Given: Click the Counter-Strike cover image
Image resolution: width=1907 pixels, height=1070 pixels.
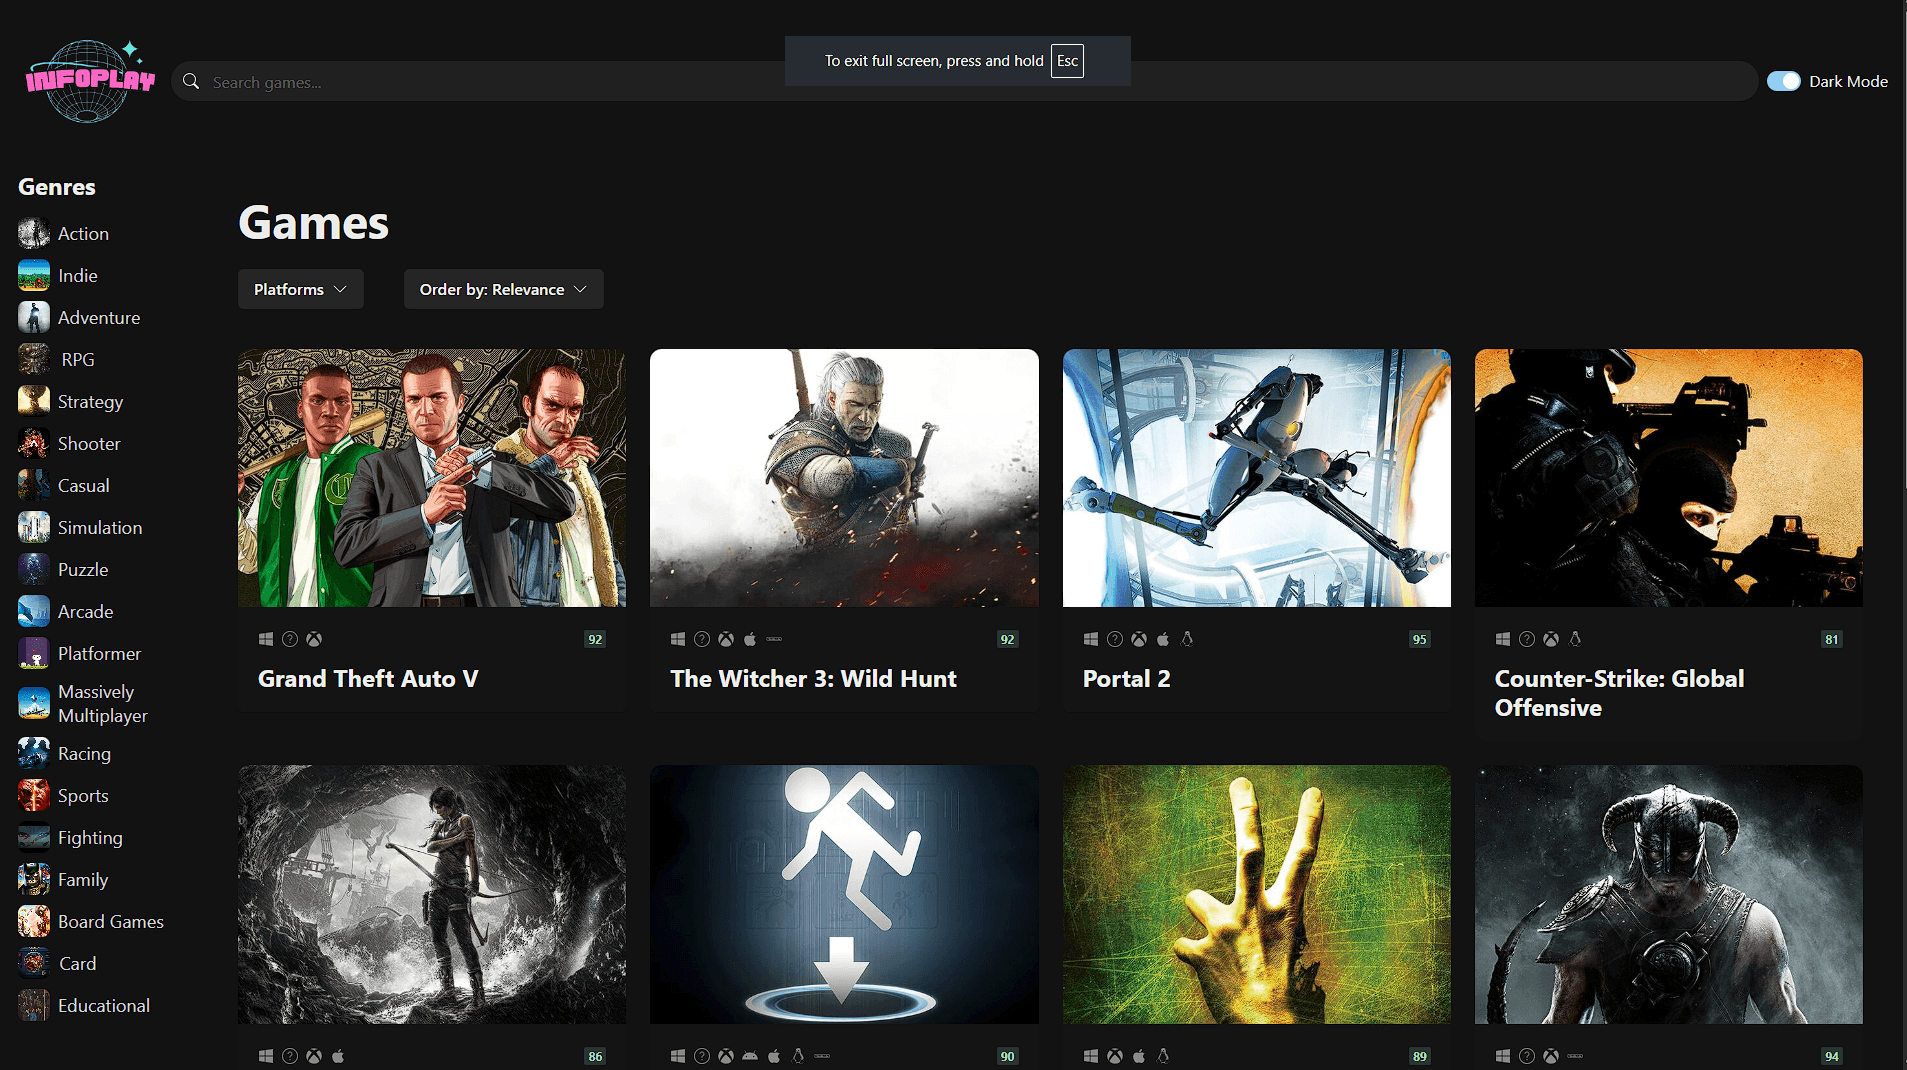Looking at the screenshot, I should click(x=1668, y=477).
